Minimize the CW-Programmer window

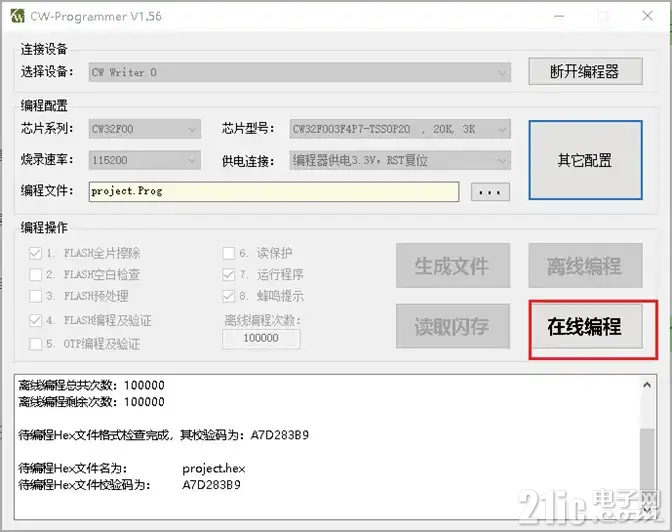click(x=558, y=16)
